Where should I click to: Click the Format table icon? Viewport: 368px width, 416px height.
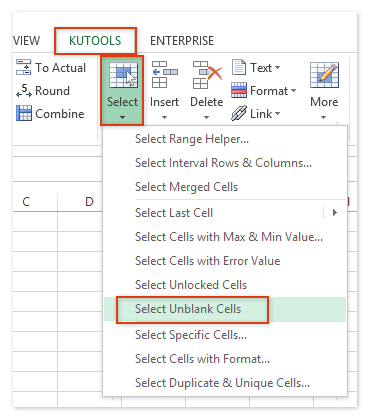coord(239,90)
